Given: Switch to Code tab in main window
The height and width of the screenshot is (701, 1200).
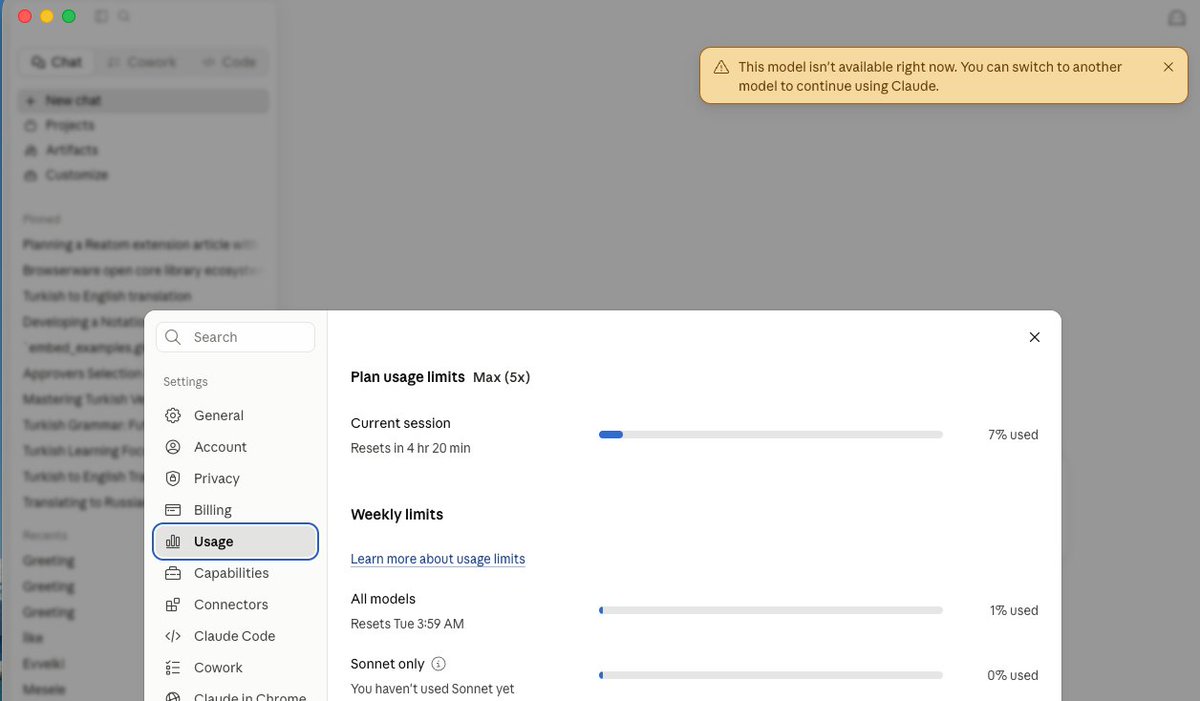Looking at the screenshot, I should tap(229, 62).
